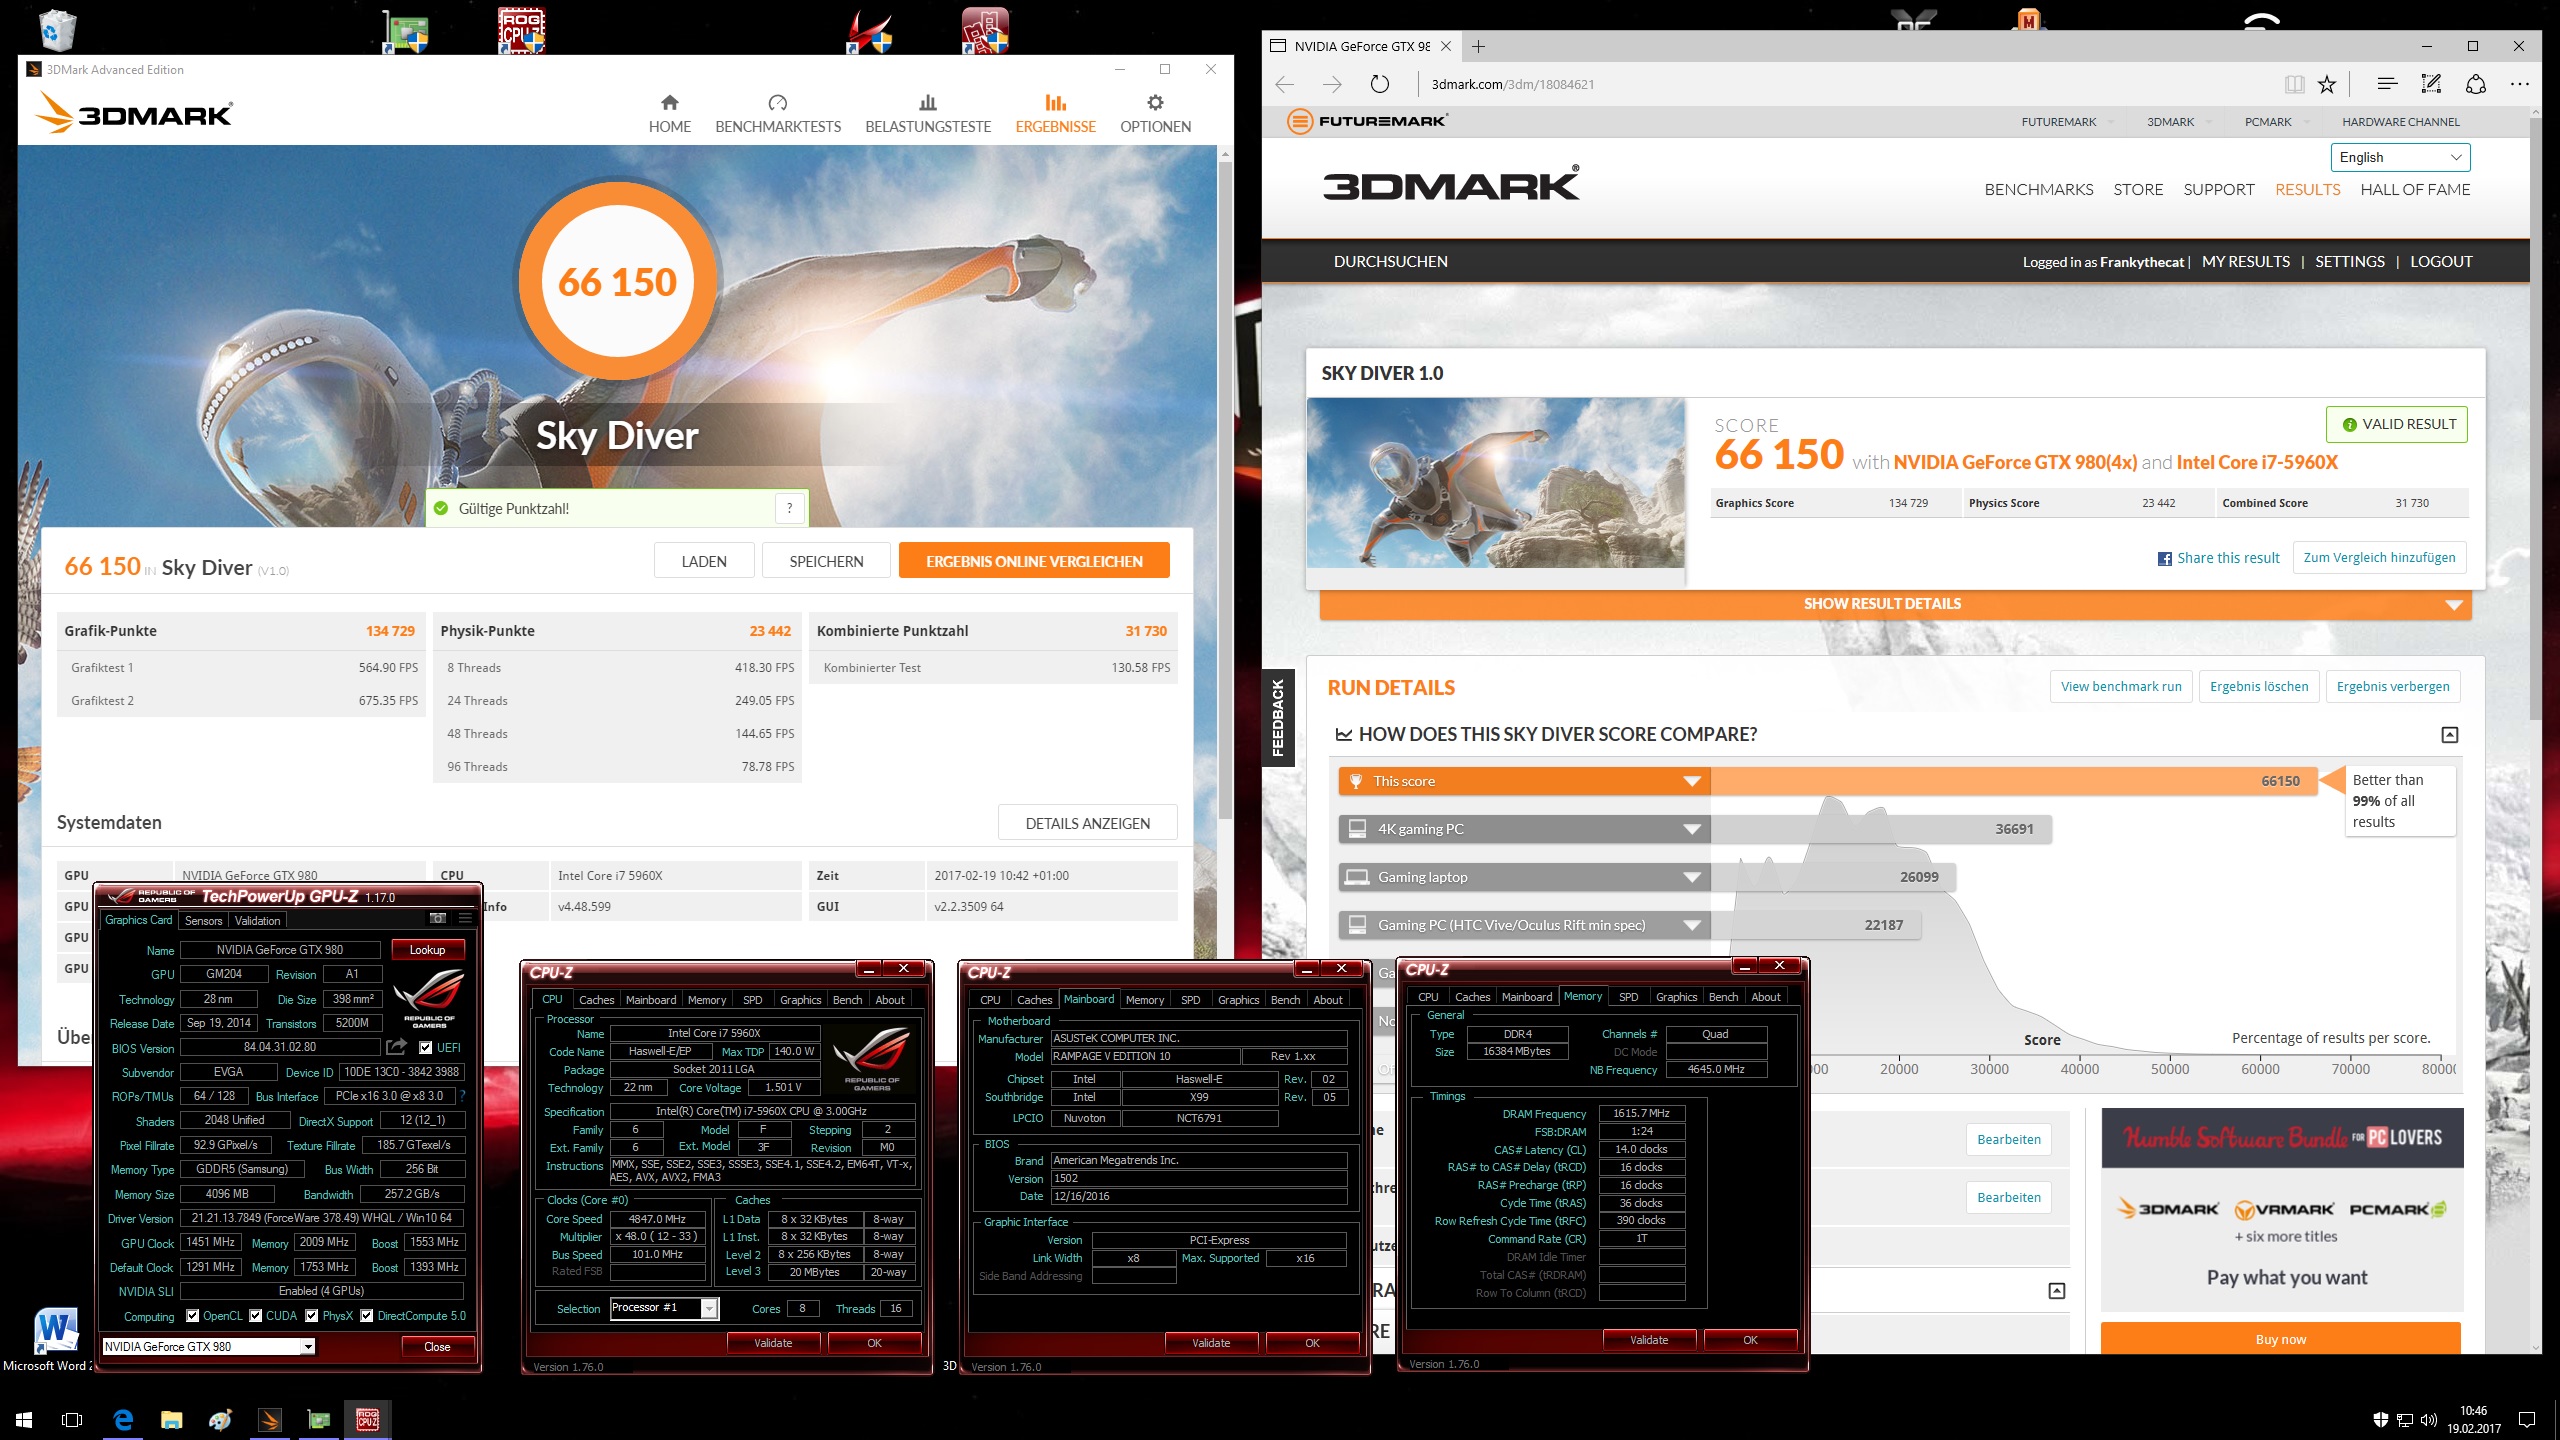Screen dimensions: 2560x1440
Task: Open Belastungsteste bar chart icon
Action: click(x=928, y=102)
